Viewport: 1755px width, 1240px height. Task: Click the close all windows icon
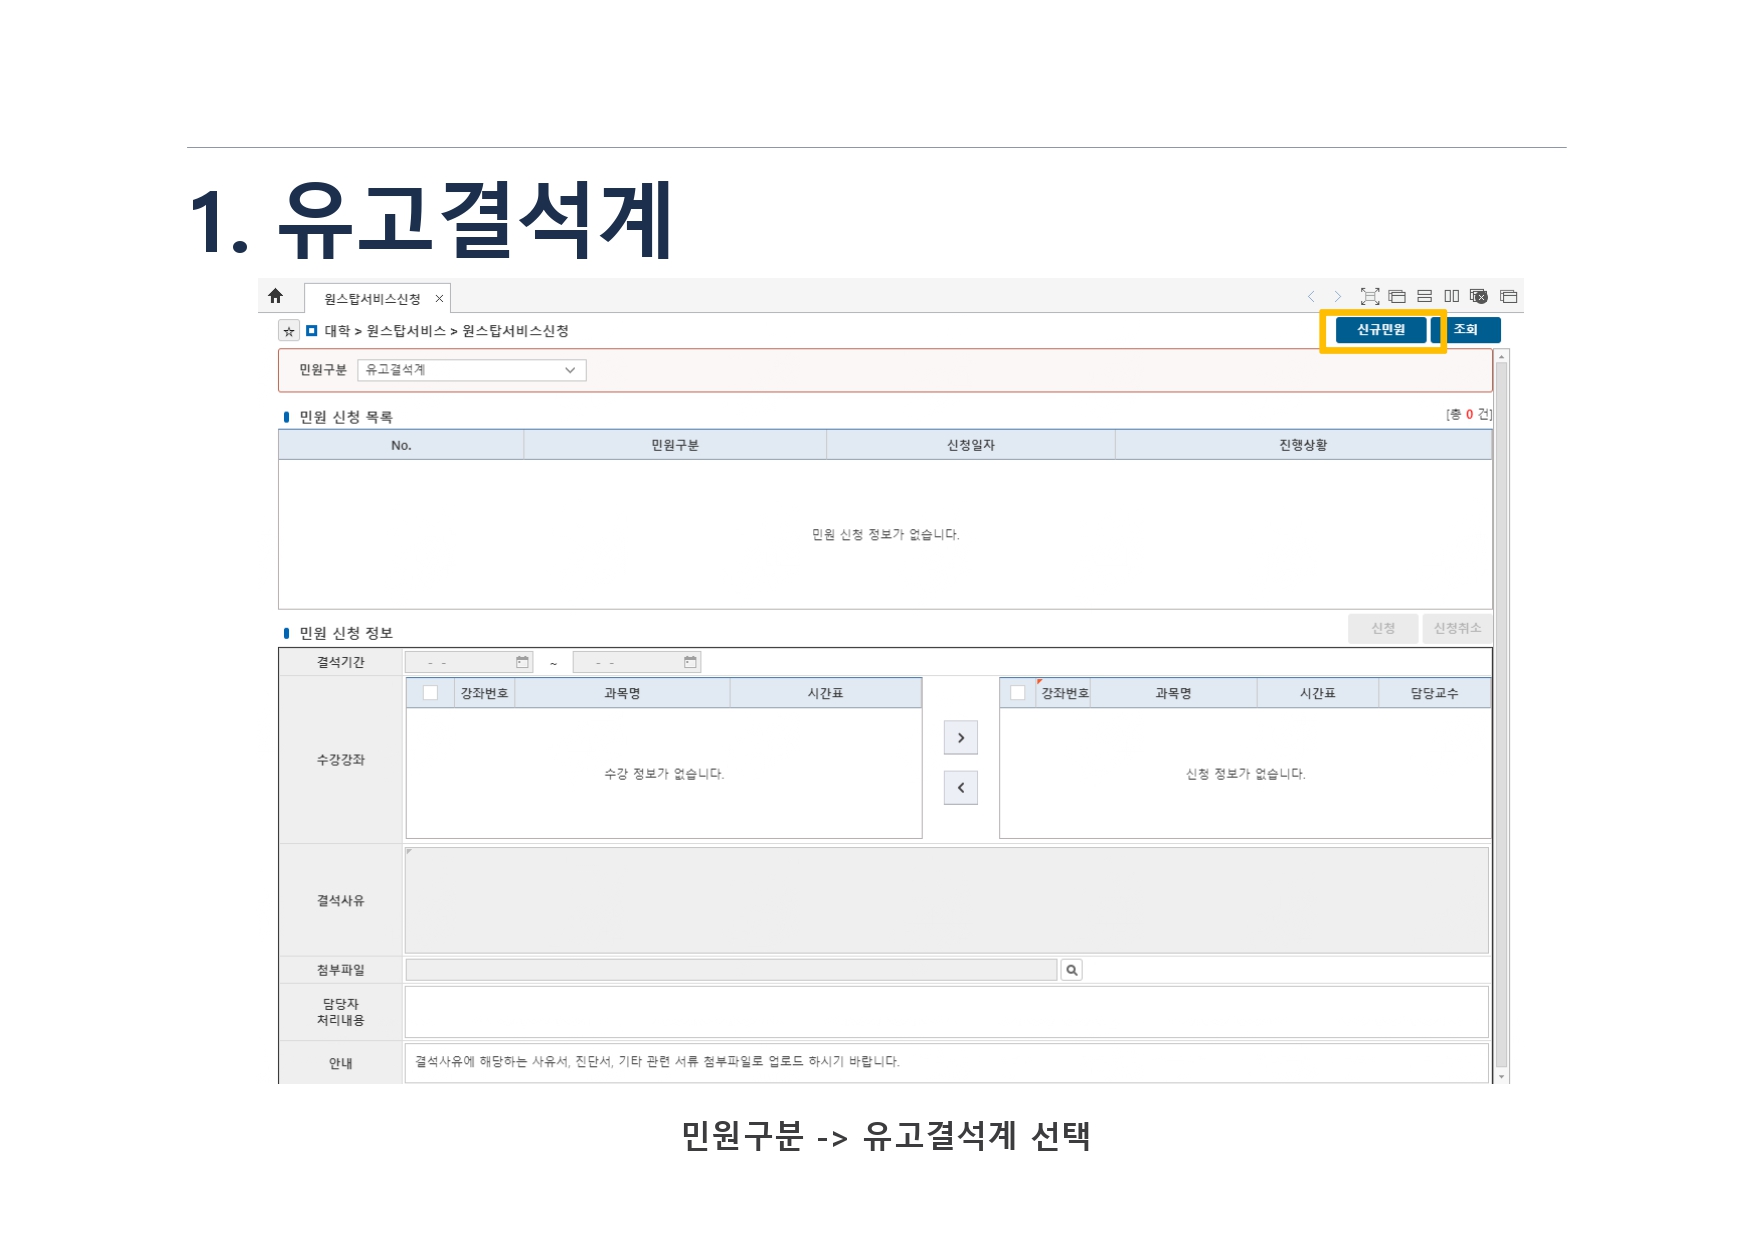coord(1479,296)
